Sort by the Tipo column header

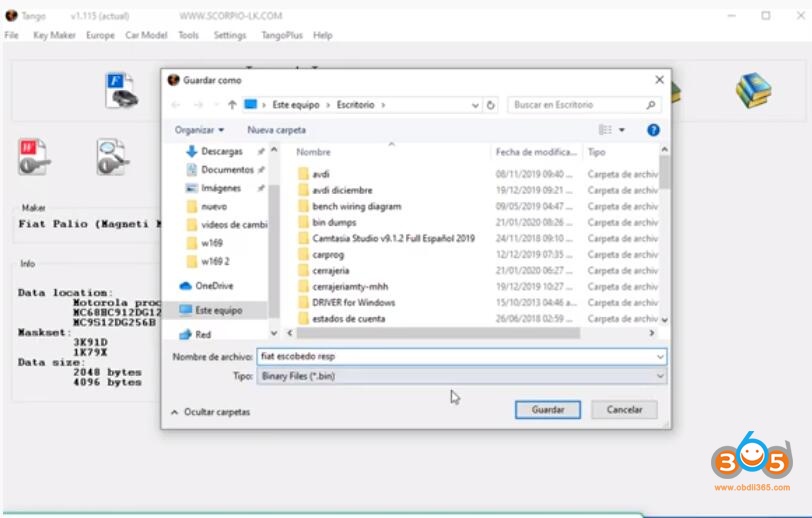[596, 152]
